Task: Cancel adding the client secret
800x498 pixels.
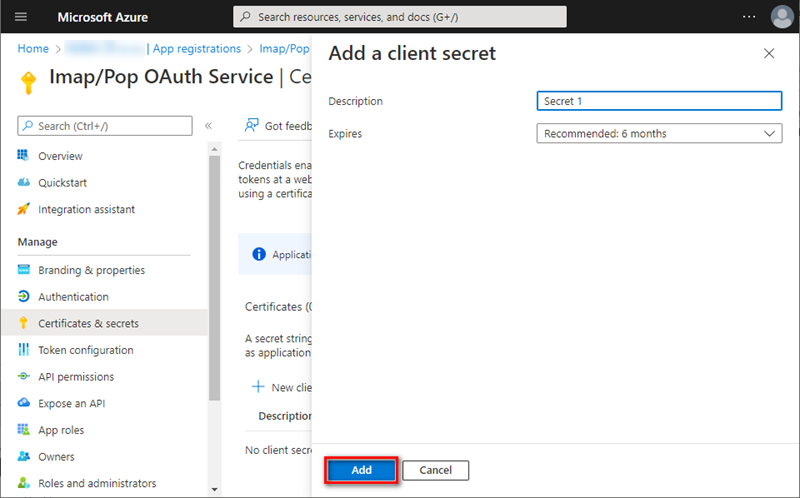Action: [435, 470]
